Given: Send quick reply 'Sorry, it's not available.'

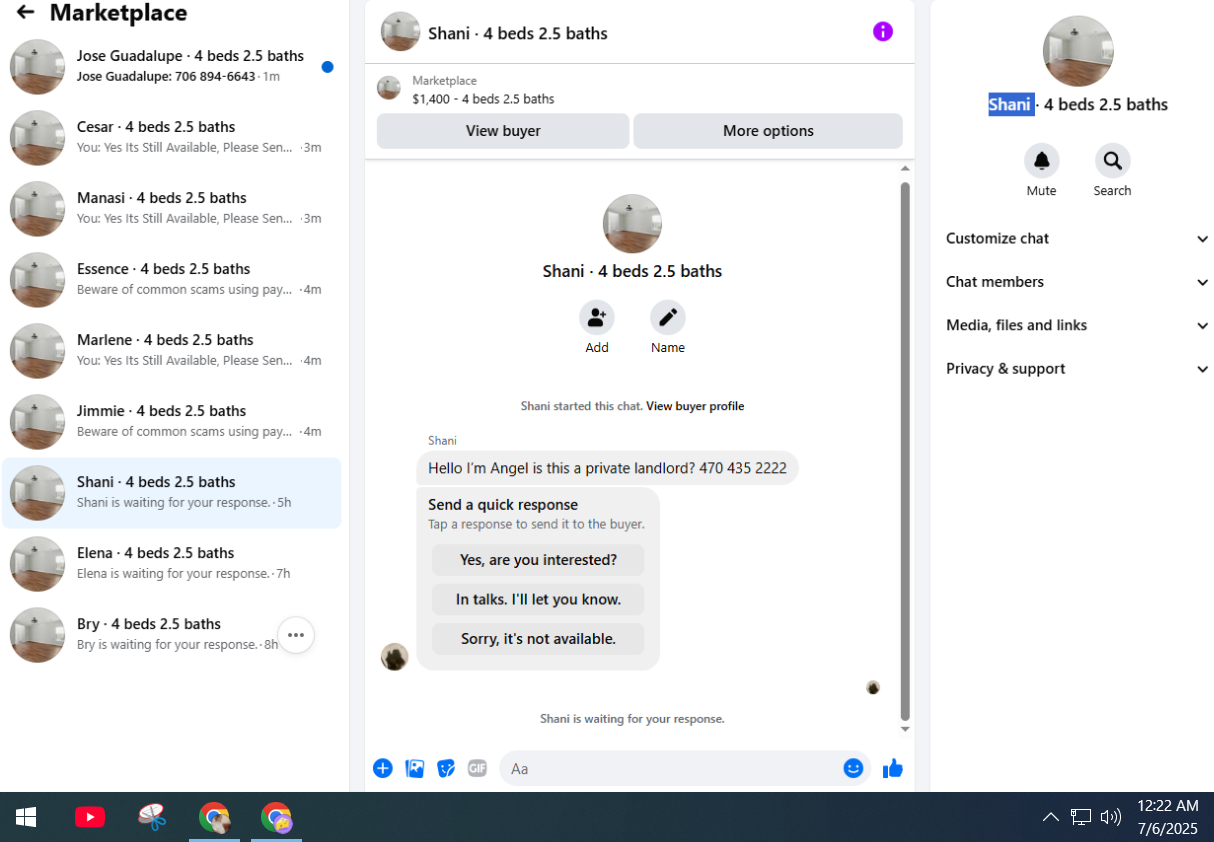Looking at the screenshot, I should coord(538,639).
